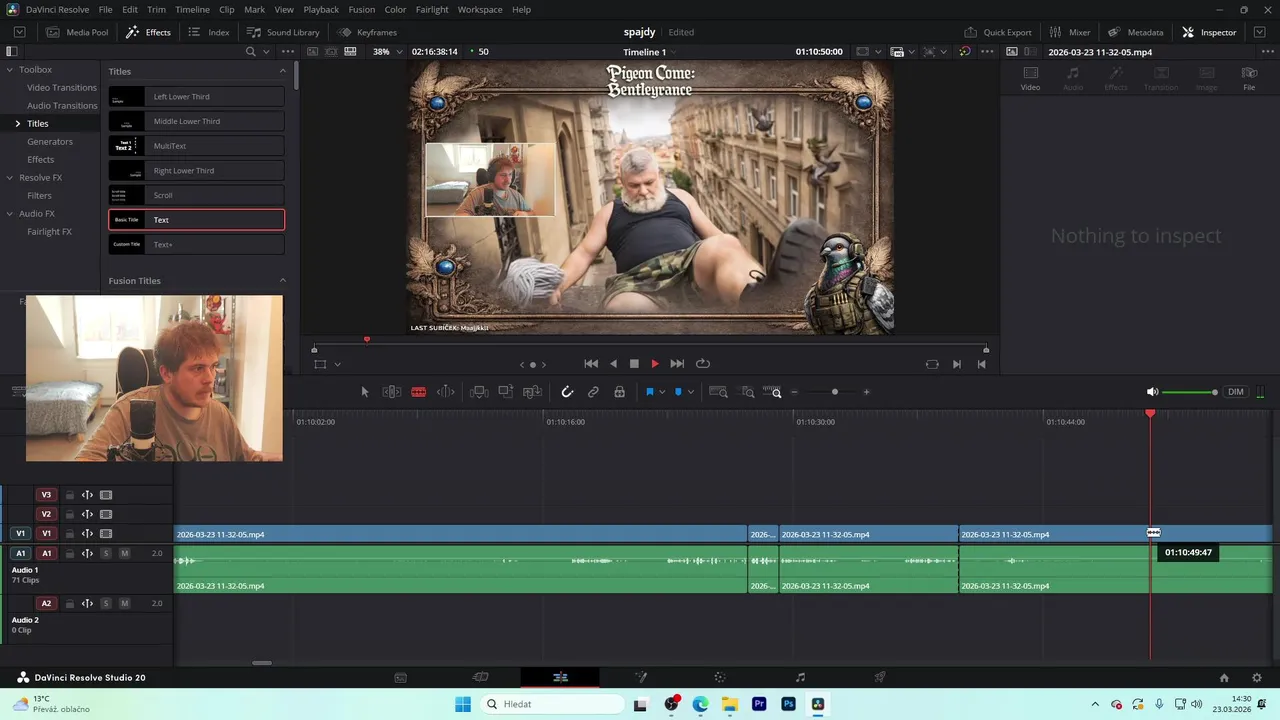The height and width of the screenshot is (720, 1280).
Task: Choose the Detail Zoom icon
Action: pos(747,392)
